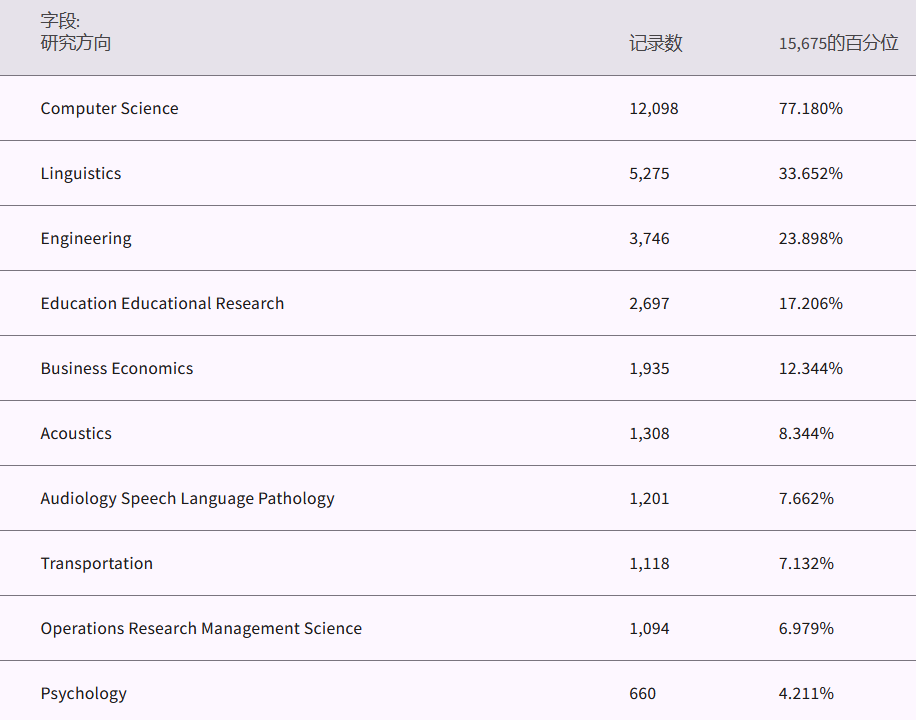The width and height of the screenshot is (916, 720).
Task: Select the 17.206% percentage cell
Action: (811, 303)
